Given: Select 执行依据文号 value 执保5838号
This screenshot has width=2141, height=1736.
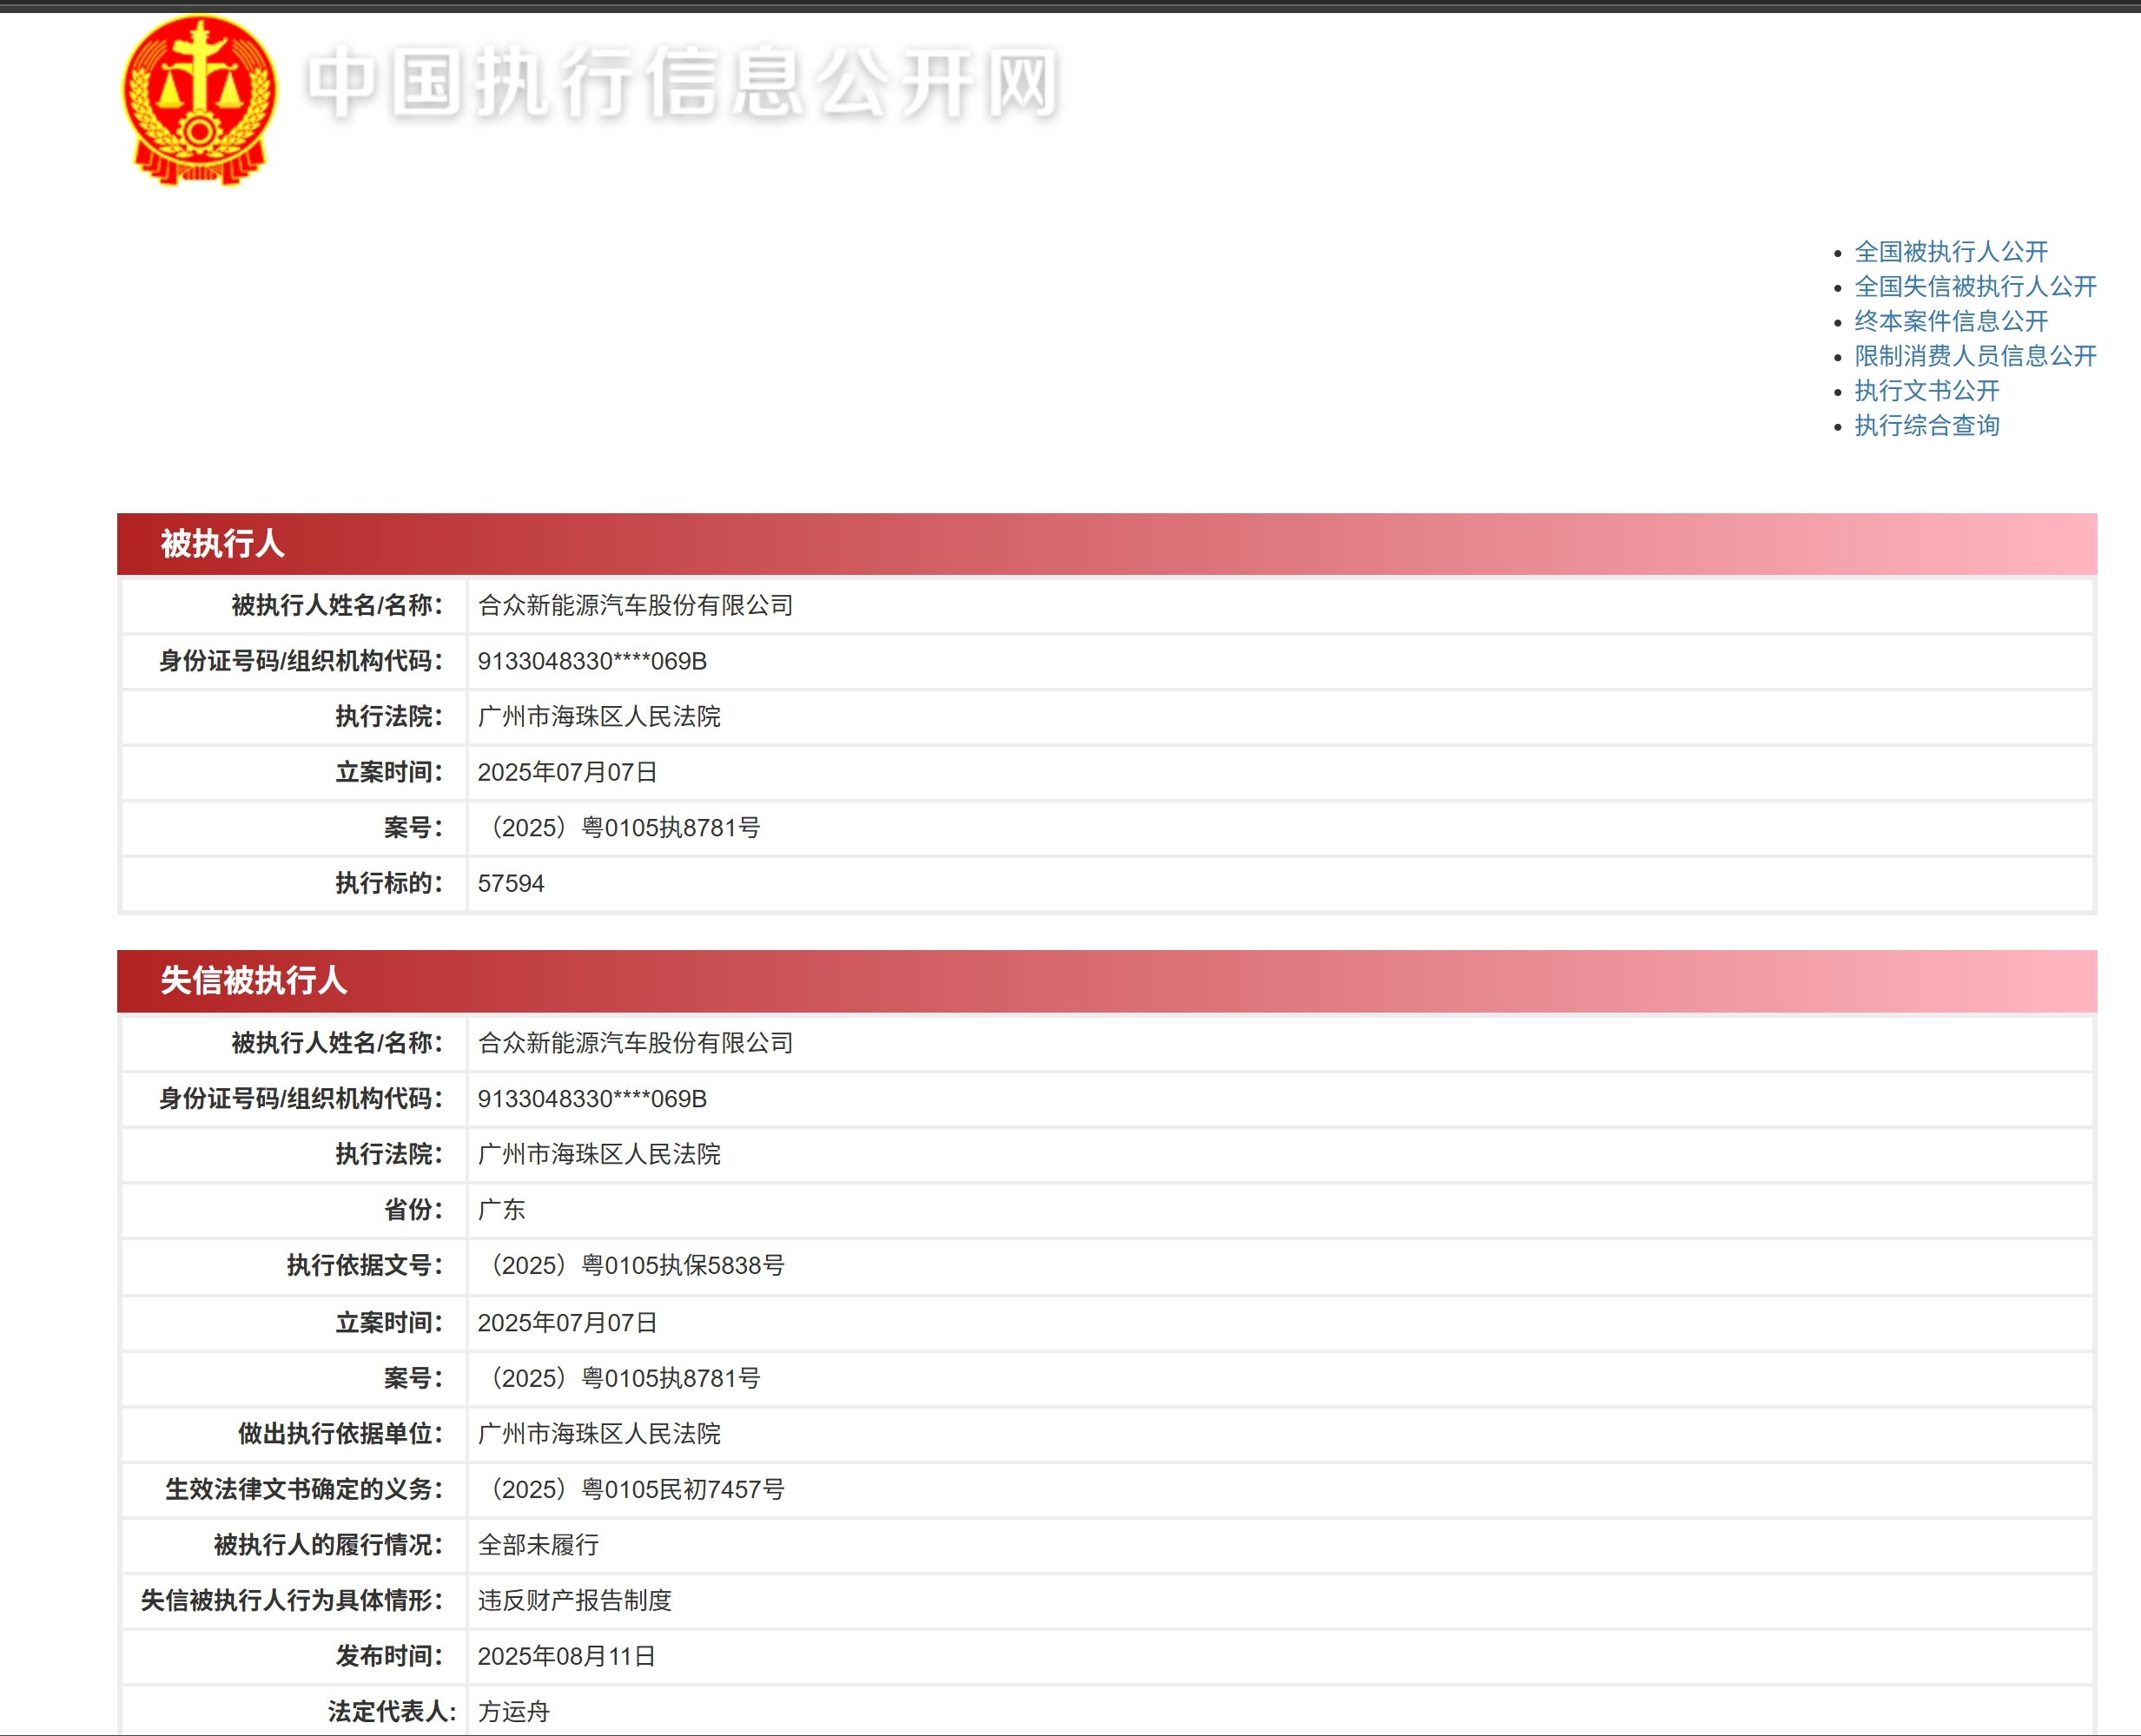Looking at the screenshot, I should [x=634, y=1265].
